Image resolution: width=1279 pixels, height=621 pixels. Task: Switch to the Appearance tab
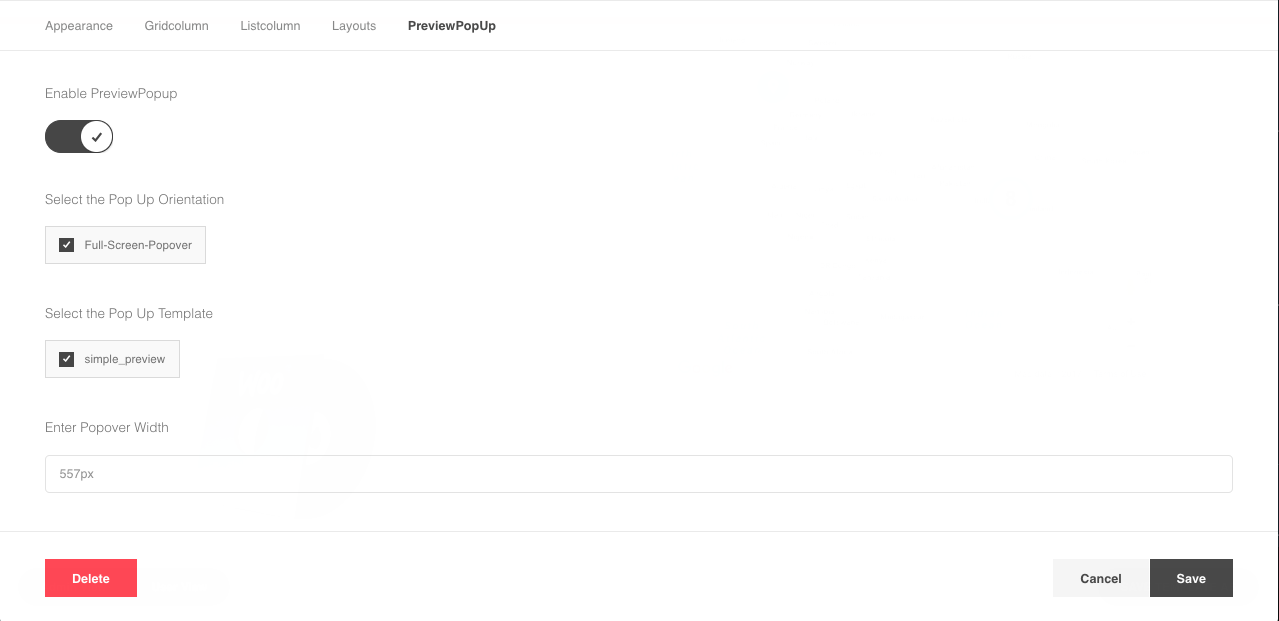(x=79, y=26)
